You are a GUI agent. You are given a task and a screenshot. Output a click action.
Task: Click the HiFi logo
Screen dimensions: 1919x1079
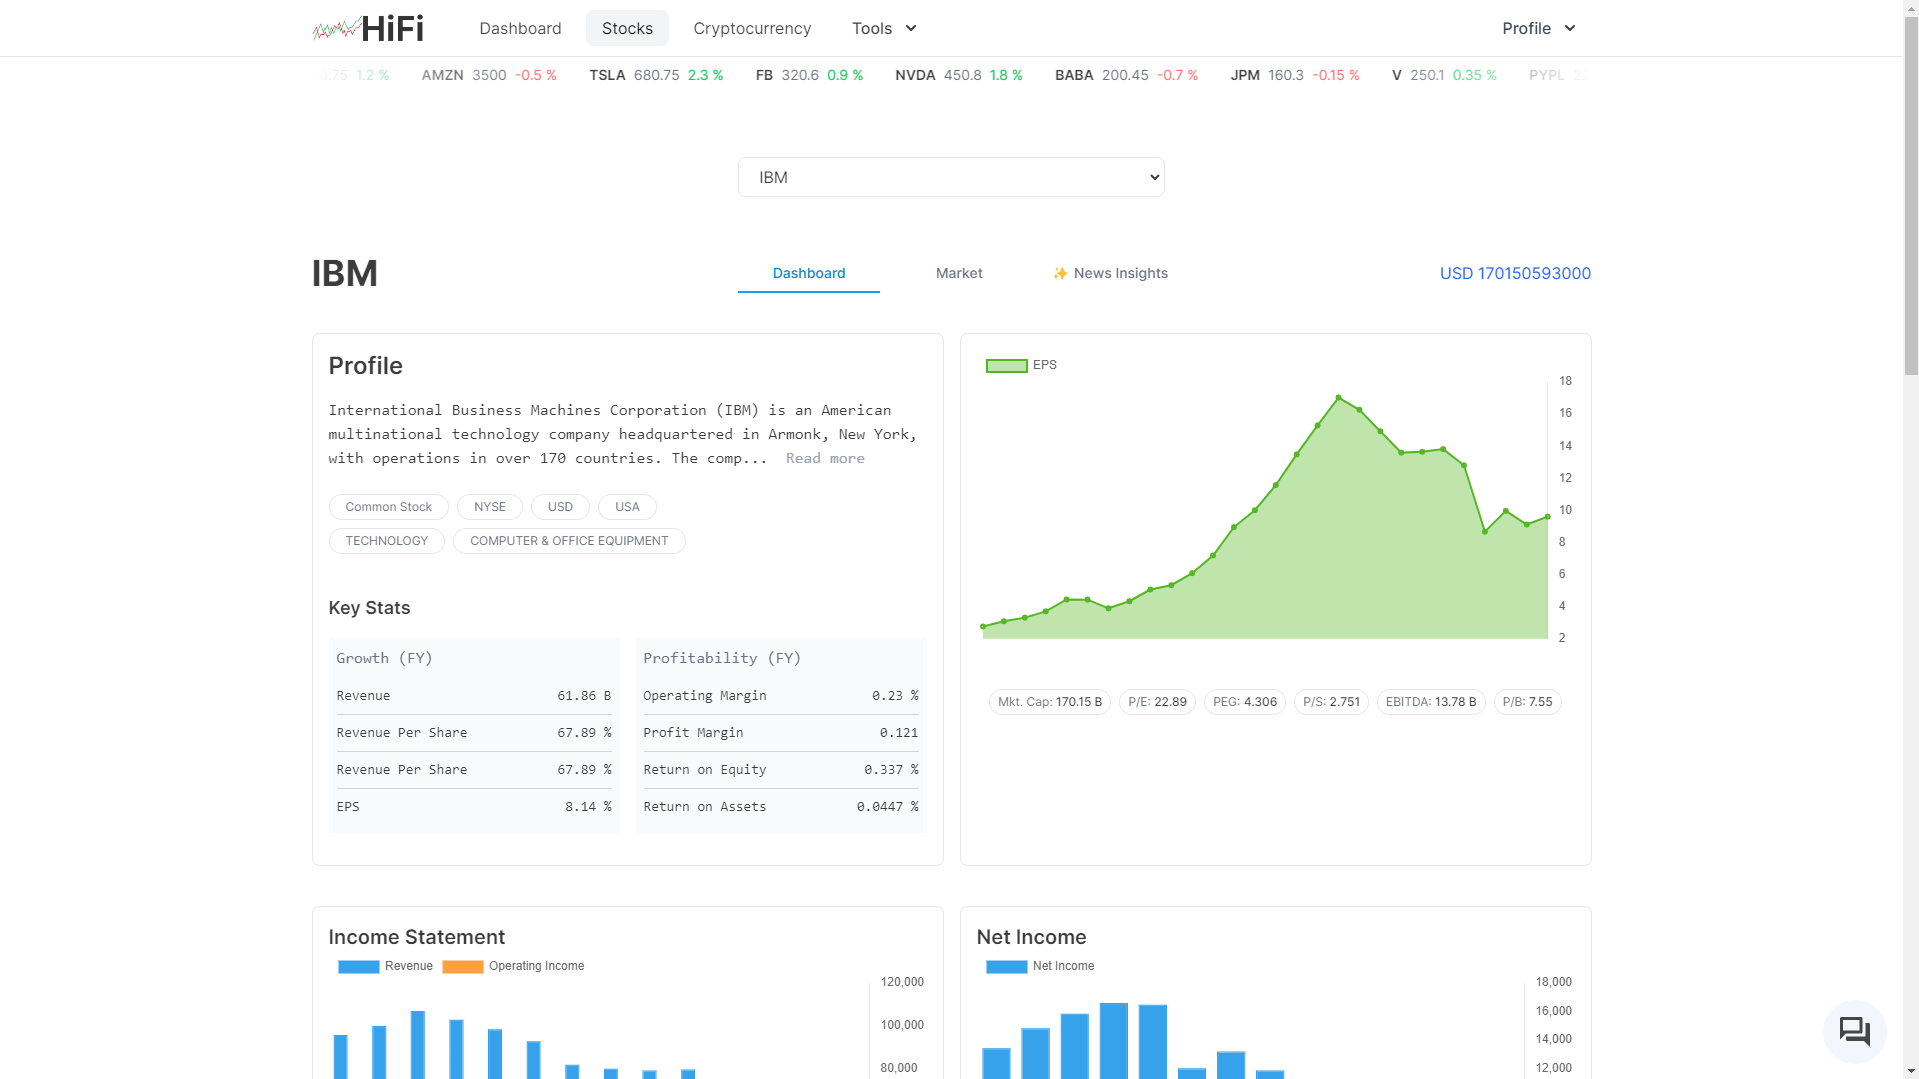[368, 28]
